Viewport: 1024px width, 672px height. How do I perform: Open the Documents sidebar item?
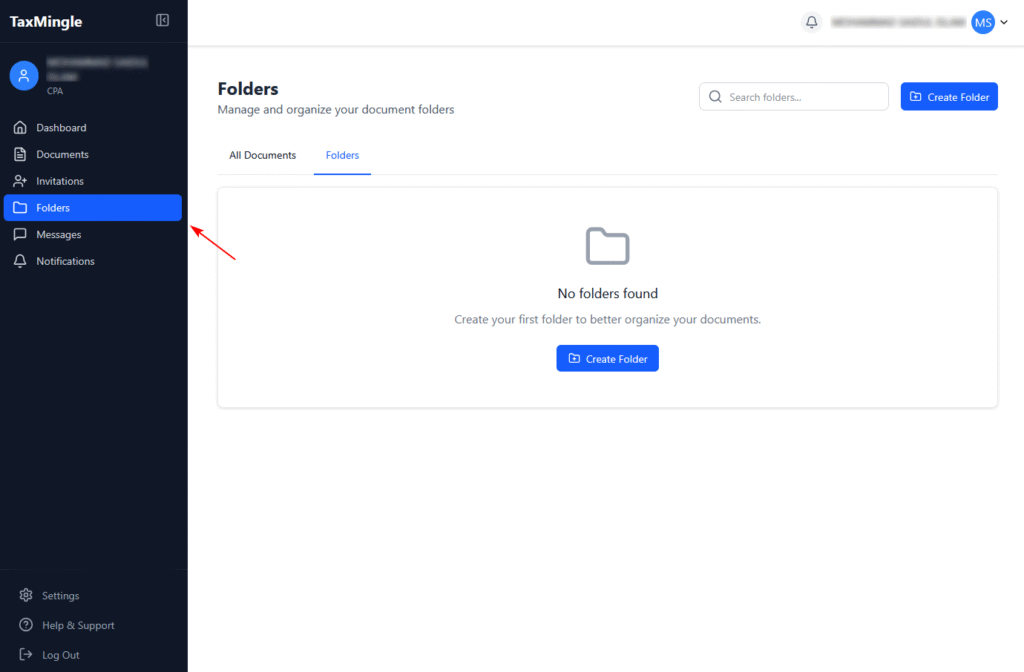pyautogui.click(x=62, y=155)
